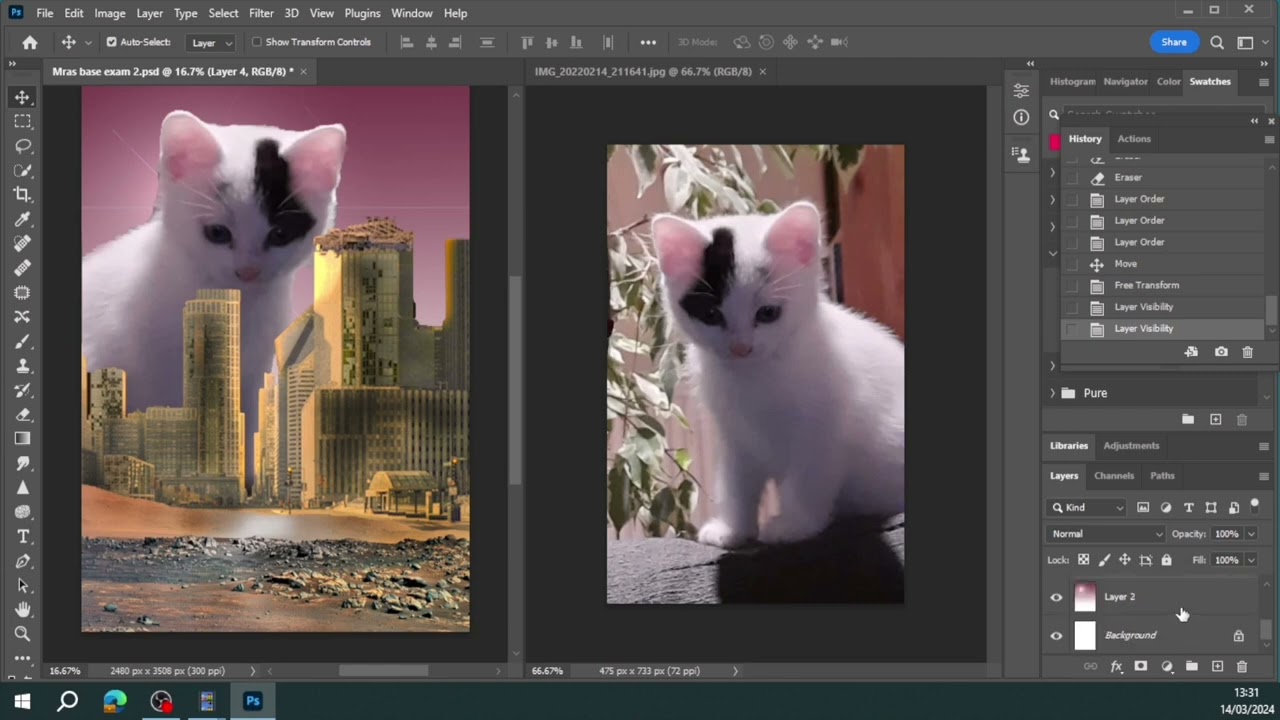Open Fill slider dropdown arrow
Viewport: 1280px width, 720px height.
1250,560
